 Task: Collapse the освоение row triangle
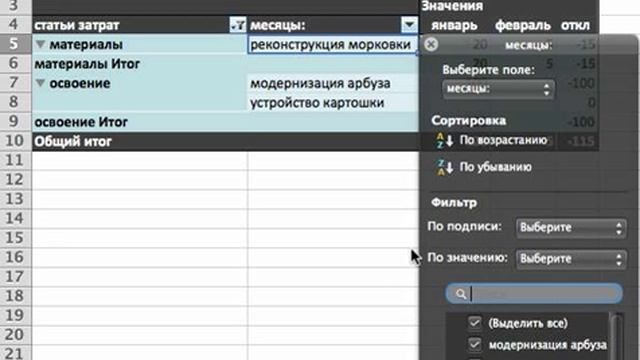coord(40,83)
